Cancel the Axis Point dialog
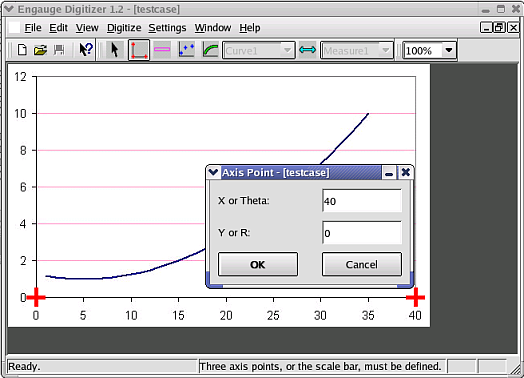The width and height of the screenshot is (524, 378). (362, 264)
